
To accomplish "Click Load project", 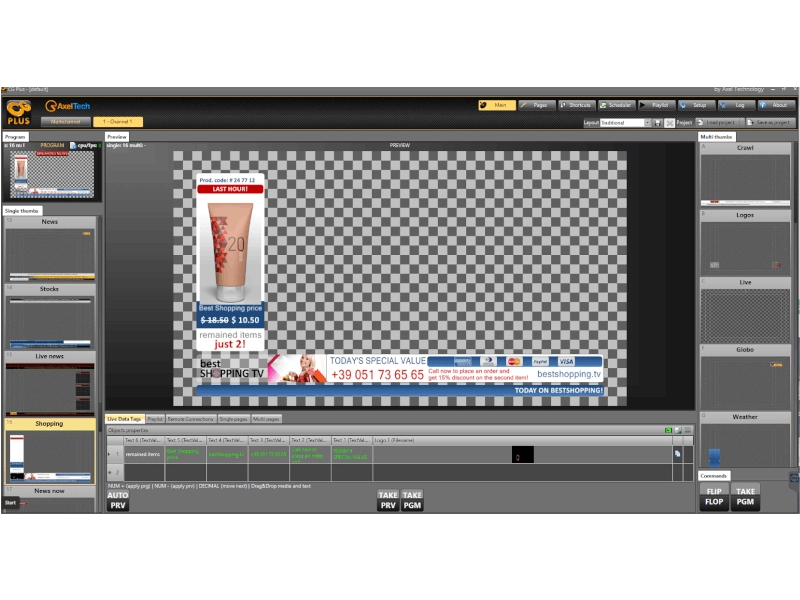I will (x=717, y=122).
